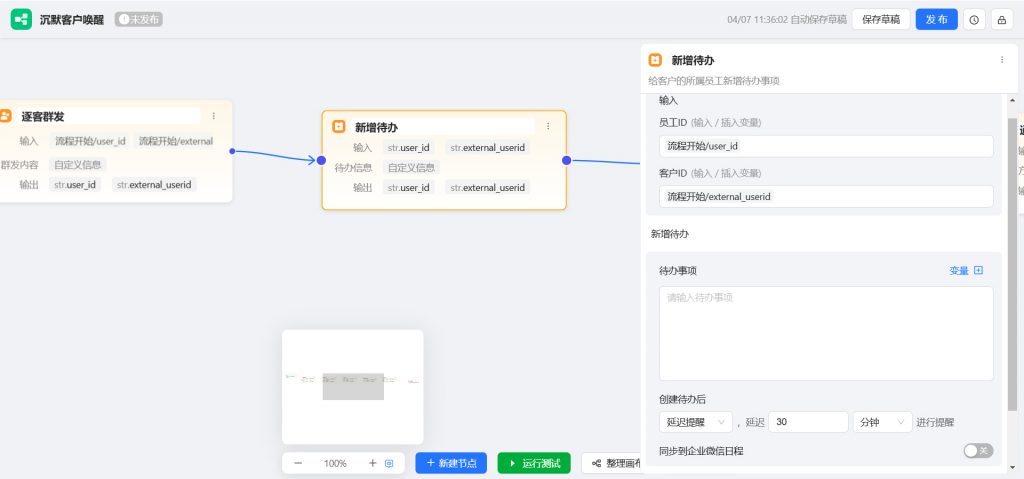Click the blue 发布 button
Image resolution: width=1024 pixels, height=479 pixels.
click(x=936, y=20)
